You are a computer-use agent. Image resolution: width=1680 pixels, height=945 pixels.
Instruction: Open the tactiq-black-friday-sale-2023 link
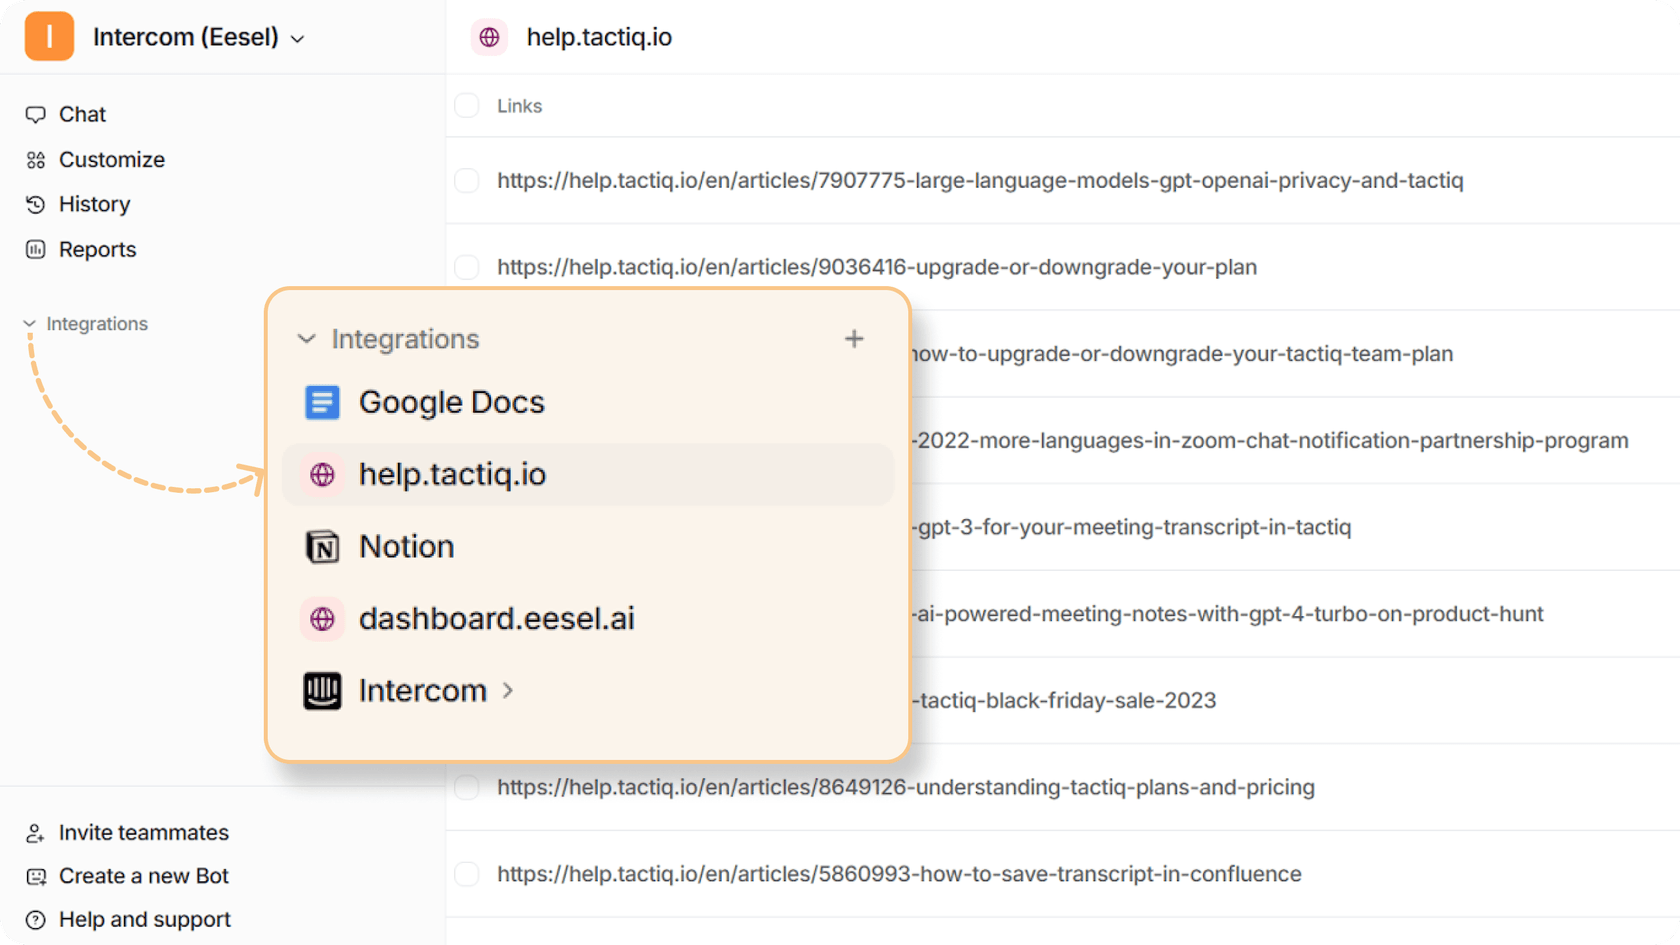(1064, 700)
